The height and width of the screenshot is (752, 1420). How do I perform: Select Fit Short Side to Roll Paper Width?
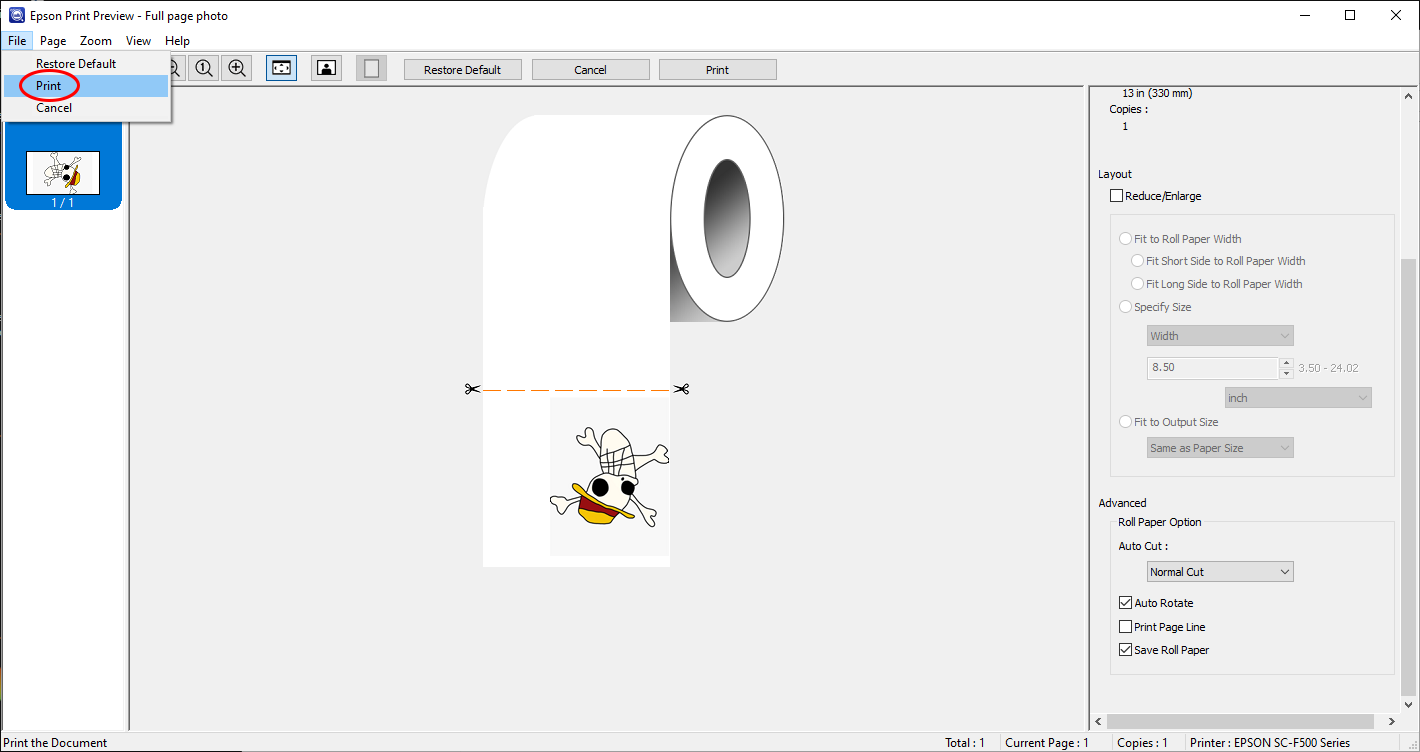point(1138,261)
